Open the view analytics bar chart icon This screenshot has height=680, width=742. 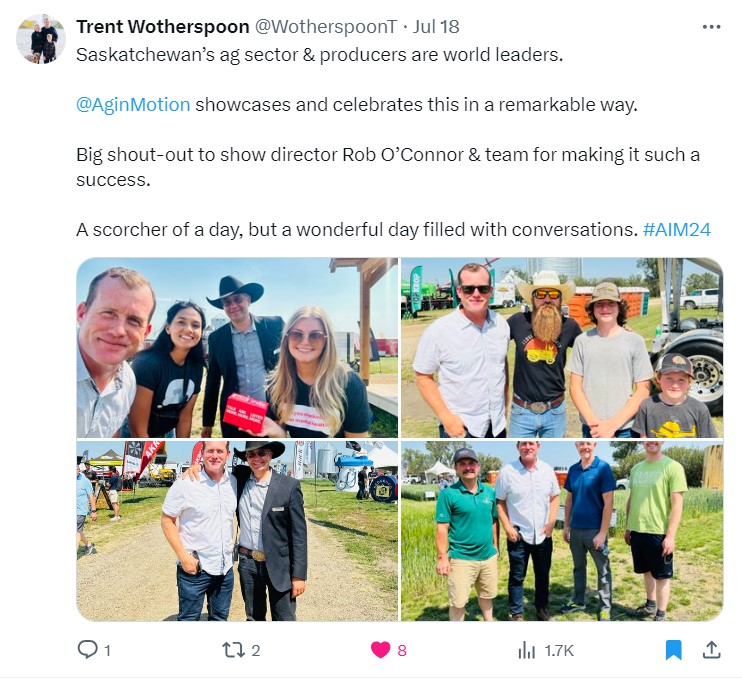pos(527,650)
